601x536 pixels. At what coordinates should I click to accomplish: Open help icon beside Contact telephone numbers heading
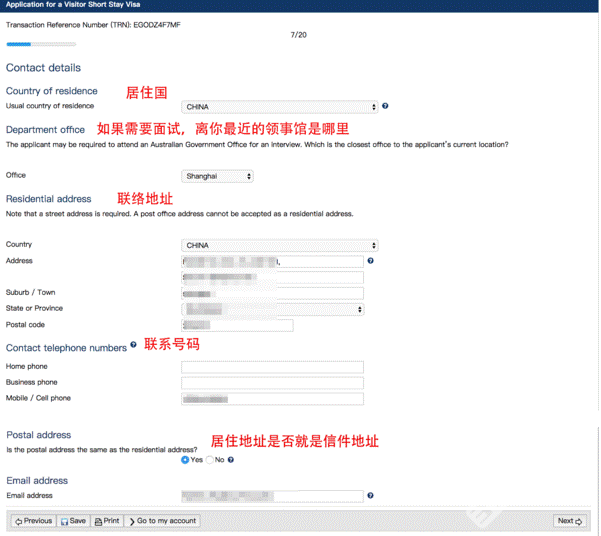click(x=133, y=344)
